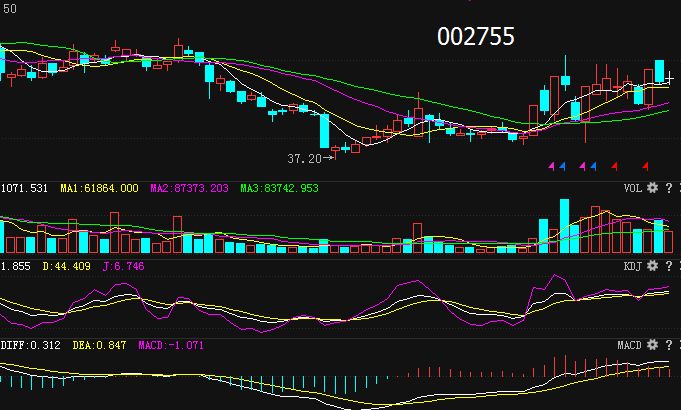Click the white crosshair plus on latest candle
The height and width of the screenshot is (410, 681).
coord(670,79)
